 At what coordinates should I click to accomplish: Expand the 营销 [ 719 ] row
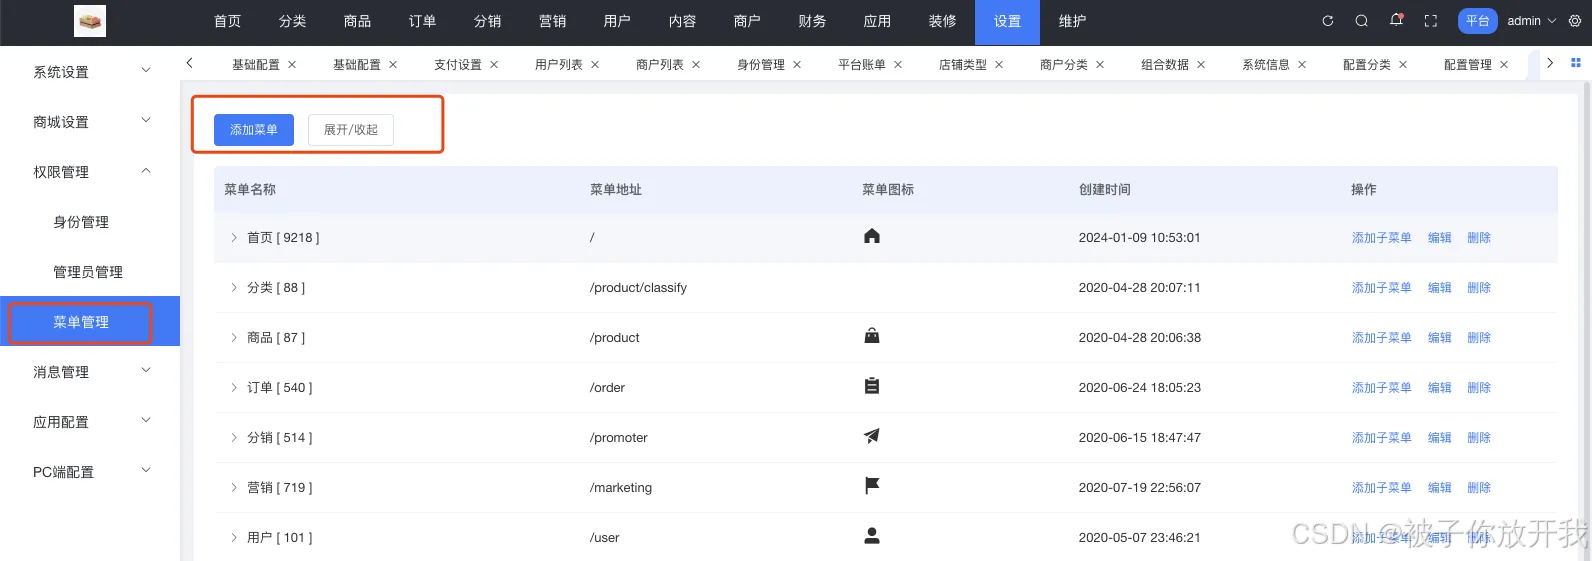click(x=234, y=488)
